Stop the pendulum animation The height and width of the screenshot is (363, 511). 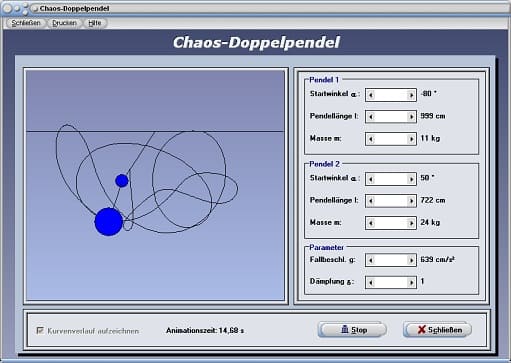tap(352, 330)
